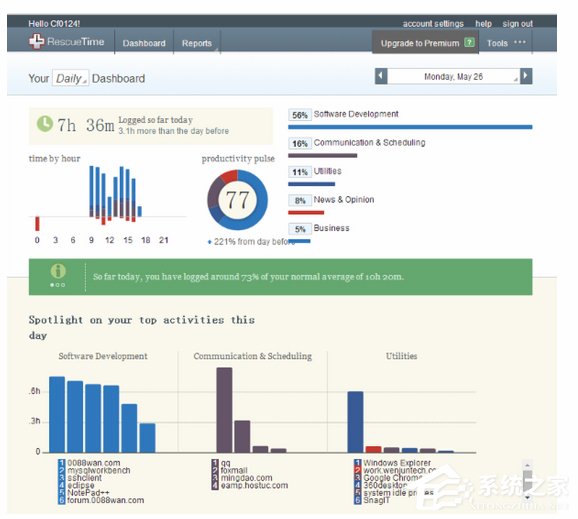Select Business category label
The height and width of the screenshot is (519, 578).
(331, 228)
